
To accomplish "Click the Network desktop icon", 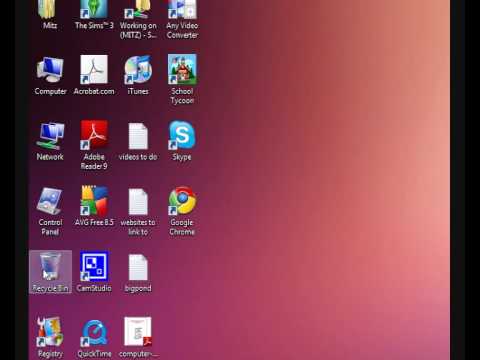I will [50, 141].
